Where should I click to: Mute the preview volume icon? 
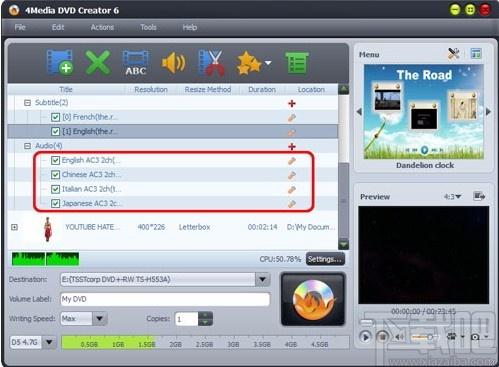coord(399,337)
